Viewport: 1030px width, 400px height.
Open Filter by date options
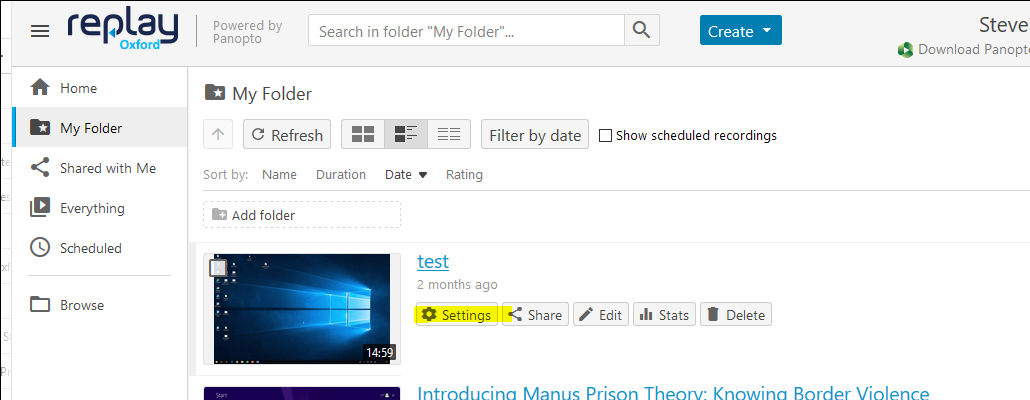(535, 135)
